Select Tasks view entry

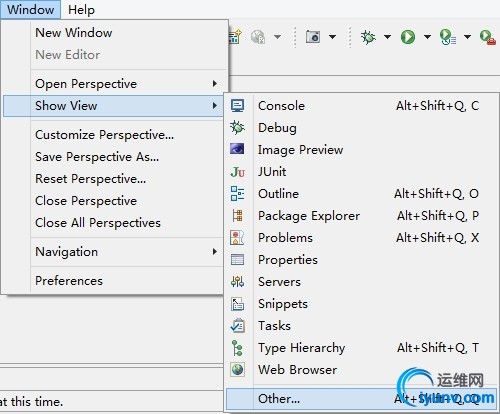(x=362, y=326)
